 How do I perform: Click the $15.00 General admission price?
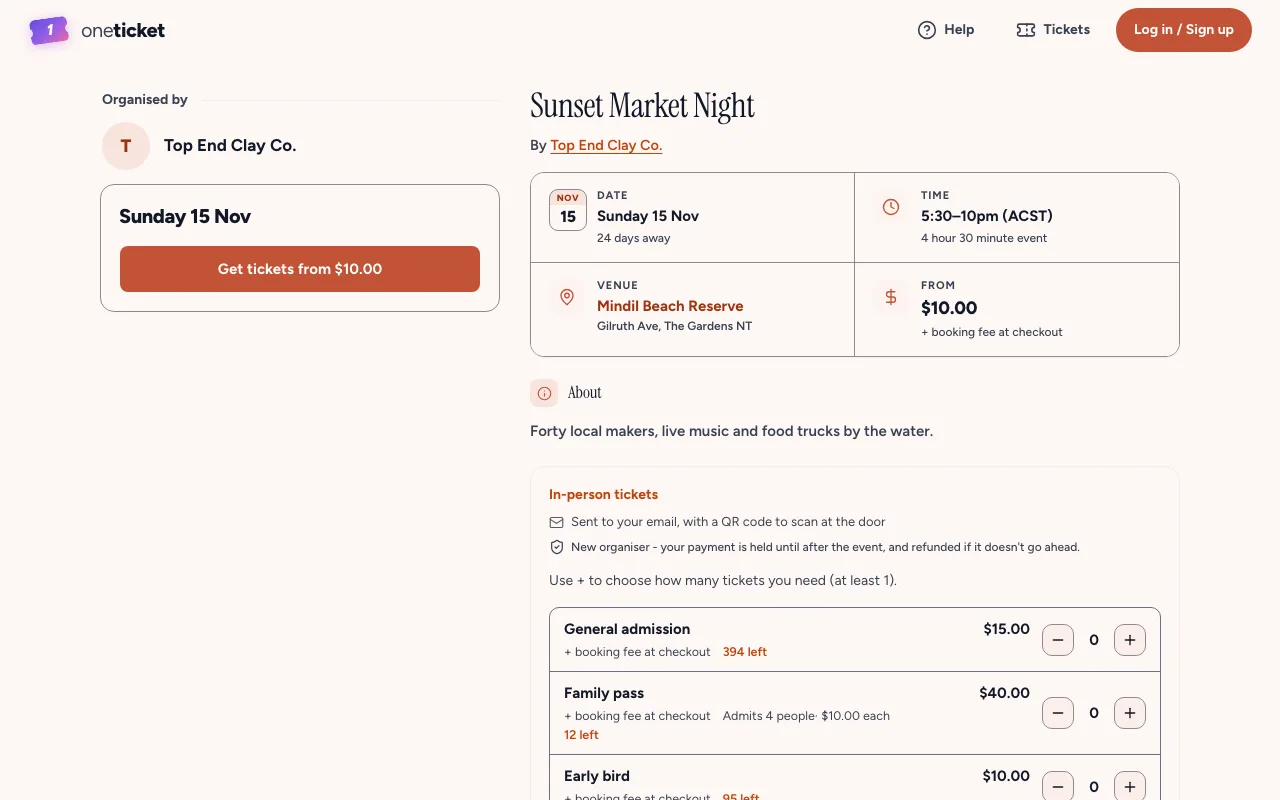pyautogui.click(x=1006, y=629)
